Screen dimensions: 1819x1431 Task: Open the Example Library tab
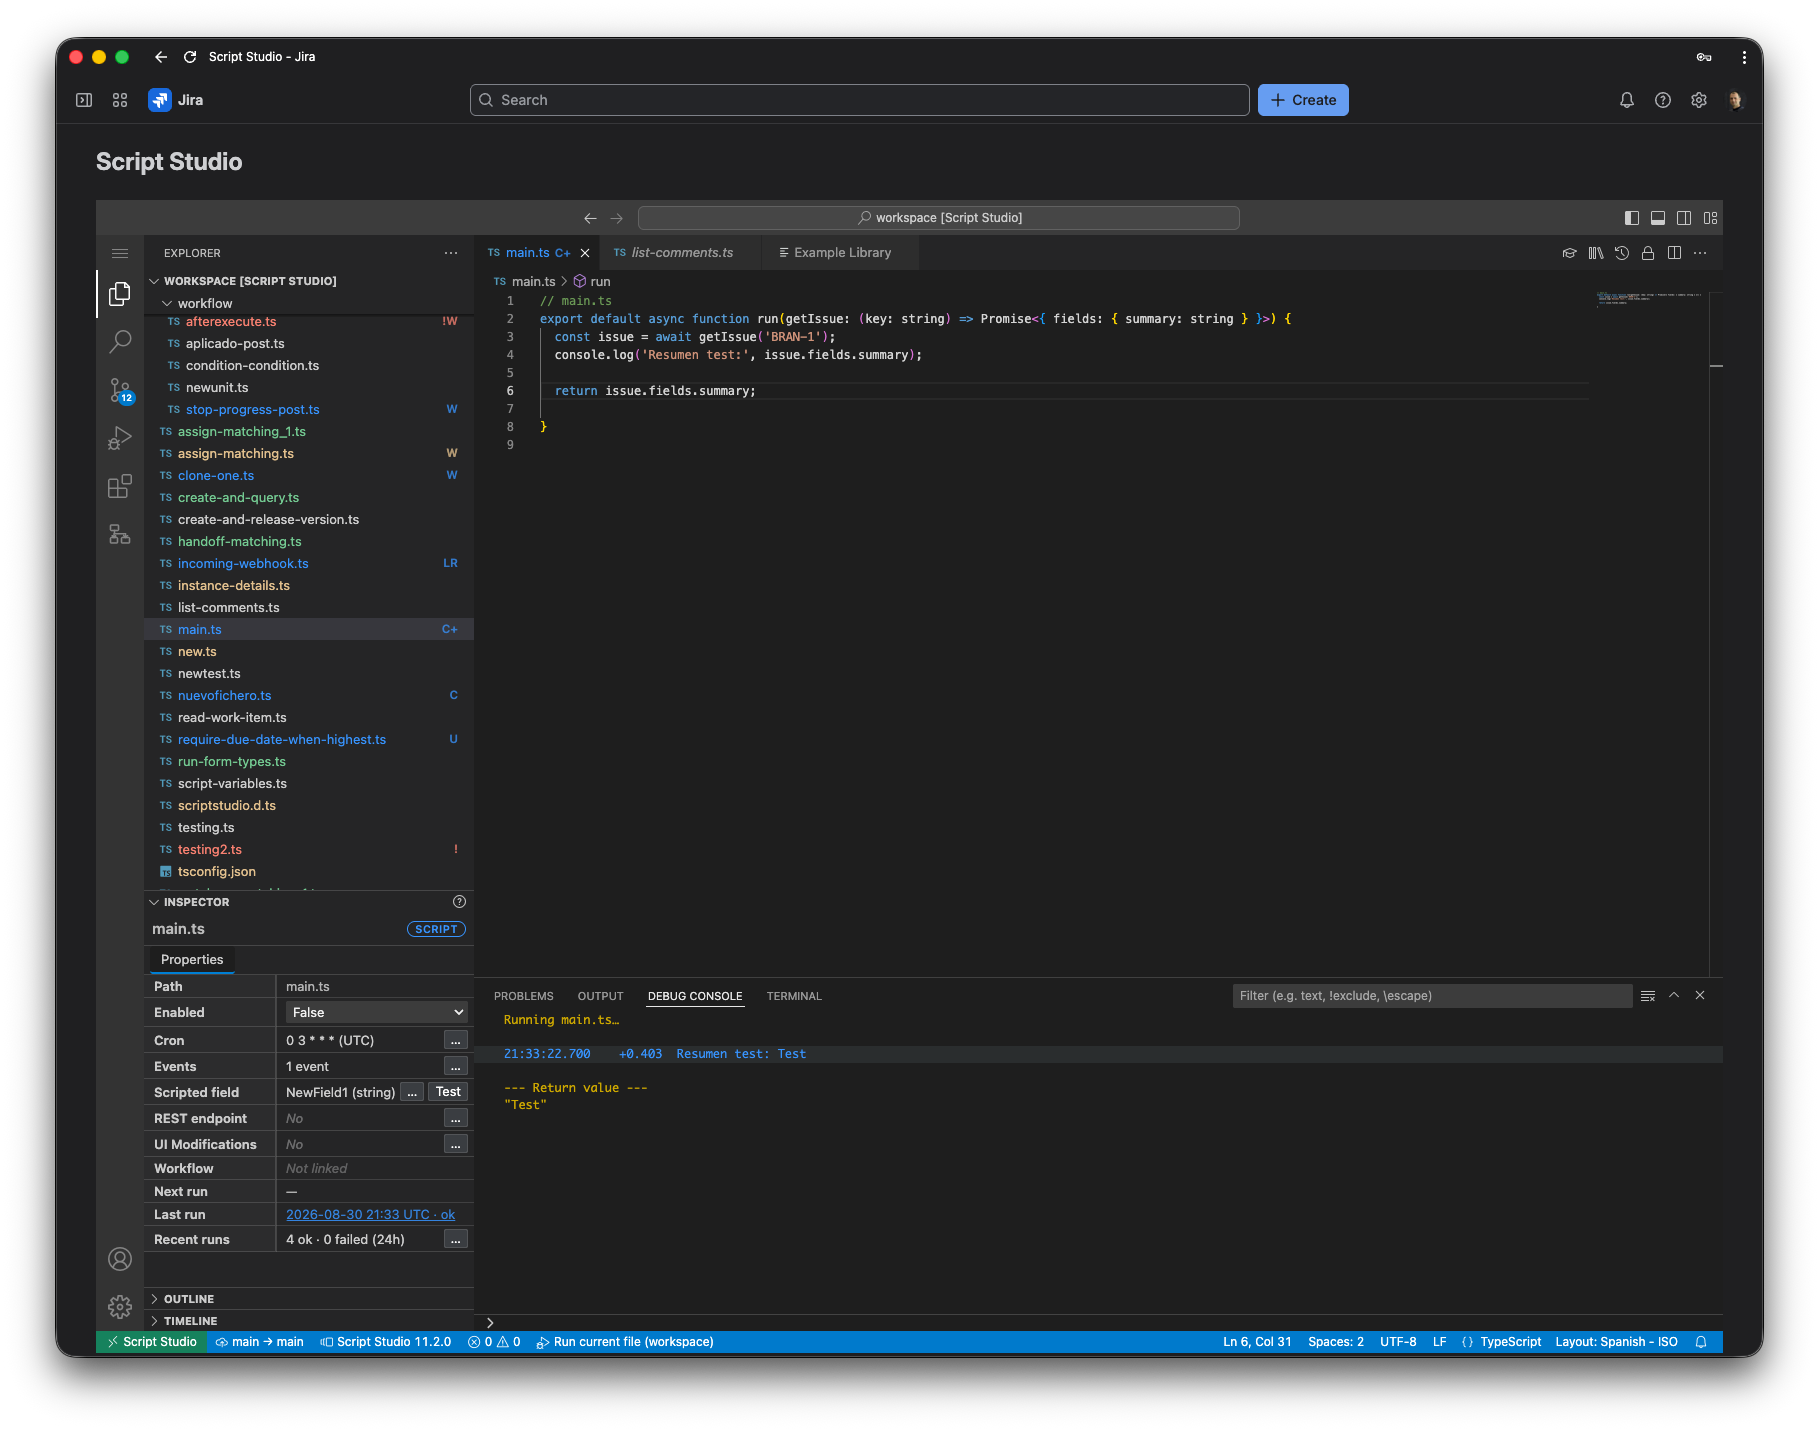[x=841, y=253]
